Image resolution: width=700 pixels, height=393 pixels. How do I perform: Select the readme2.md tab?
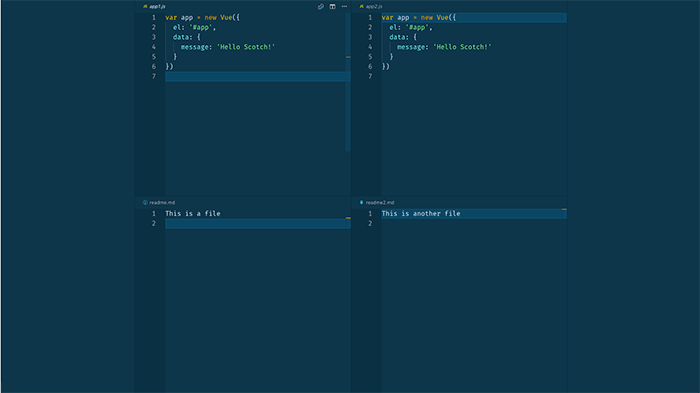[377, 202]
